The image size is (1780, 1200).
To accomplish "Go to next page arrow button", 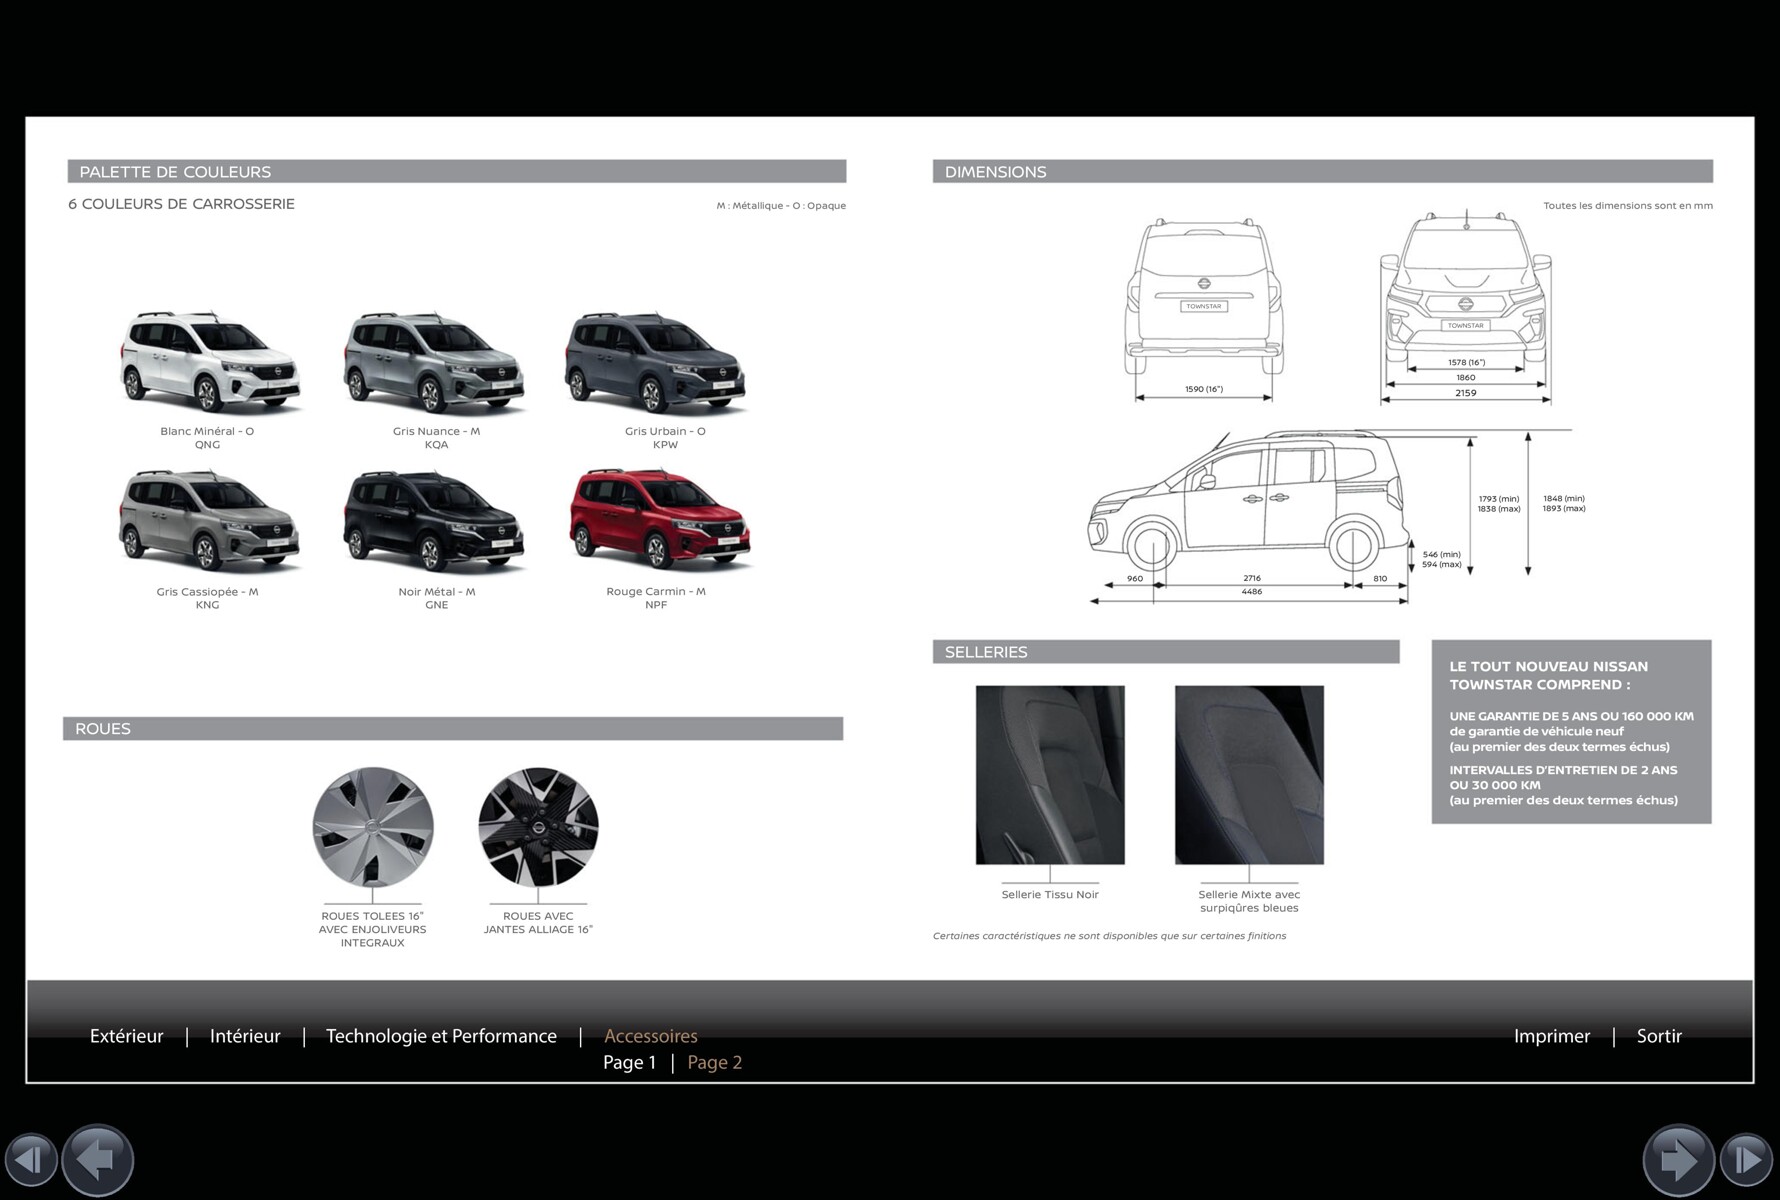I will point(1679,1160).
